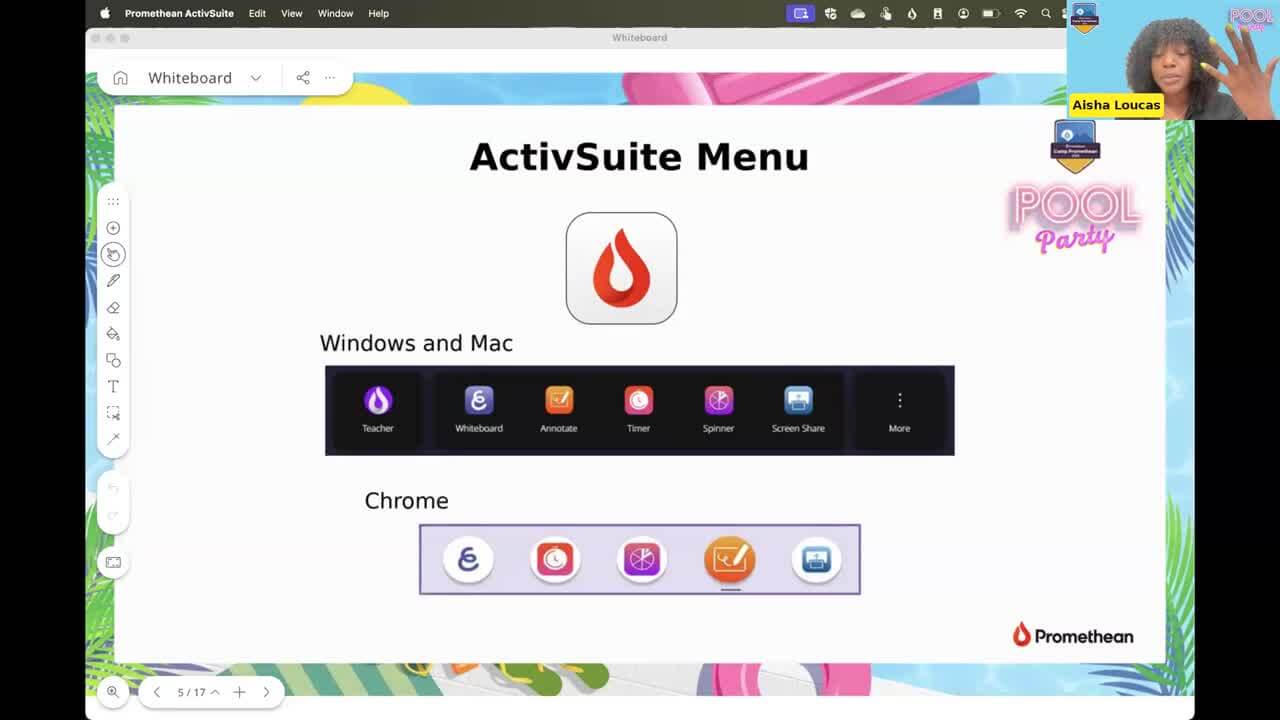
Task: Expand the page list chevron by 5 / 17
Action: [x=215, y=692]
